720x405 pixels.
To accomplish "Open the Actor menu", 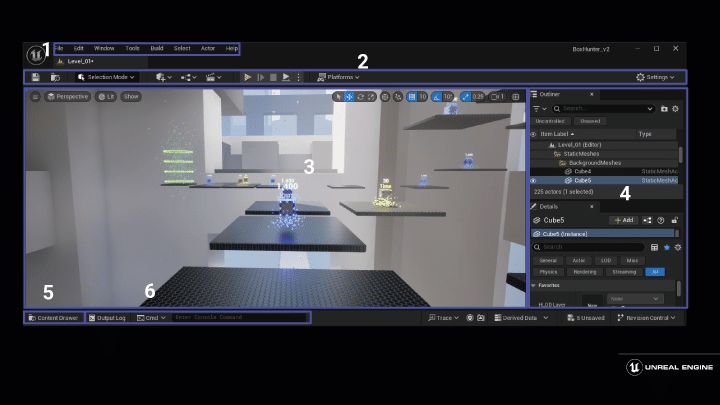I will 208,48.
